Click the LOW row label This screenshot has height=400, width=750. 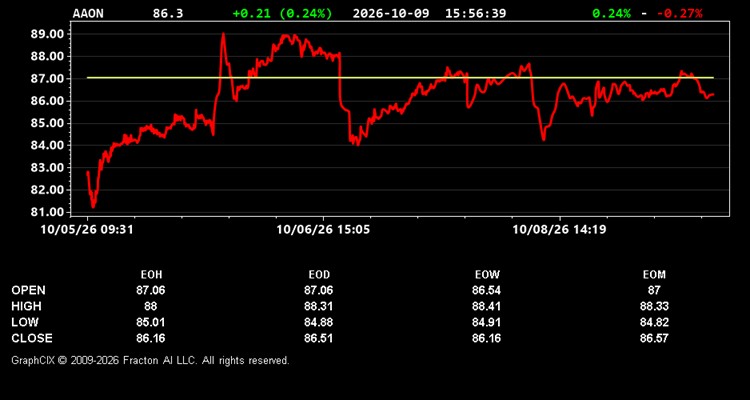25,322
